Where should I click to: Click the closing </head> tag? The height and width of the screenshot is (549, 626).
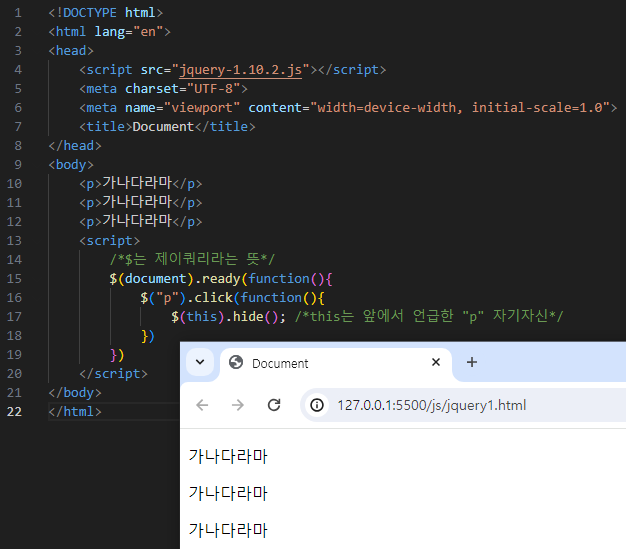point(75,146)
